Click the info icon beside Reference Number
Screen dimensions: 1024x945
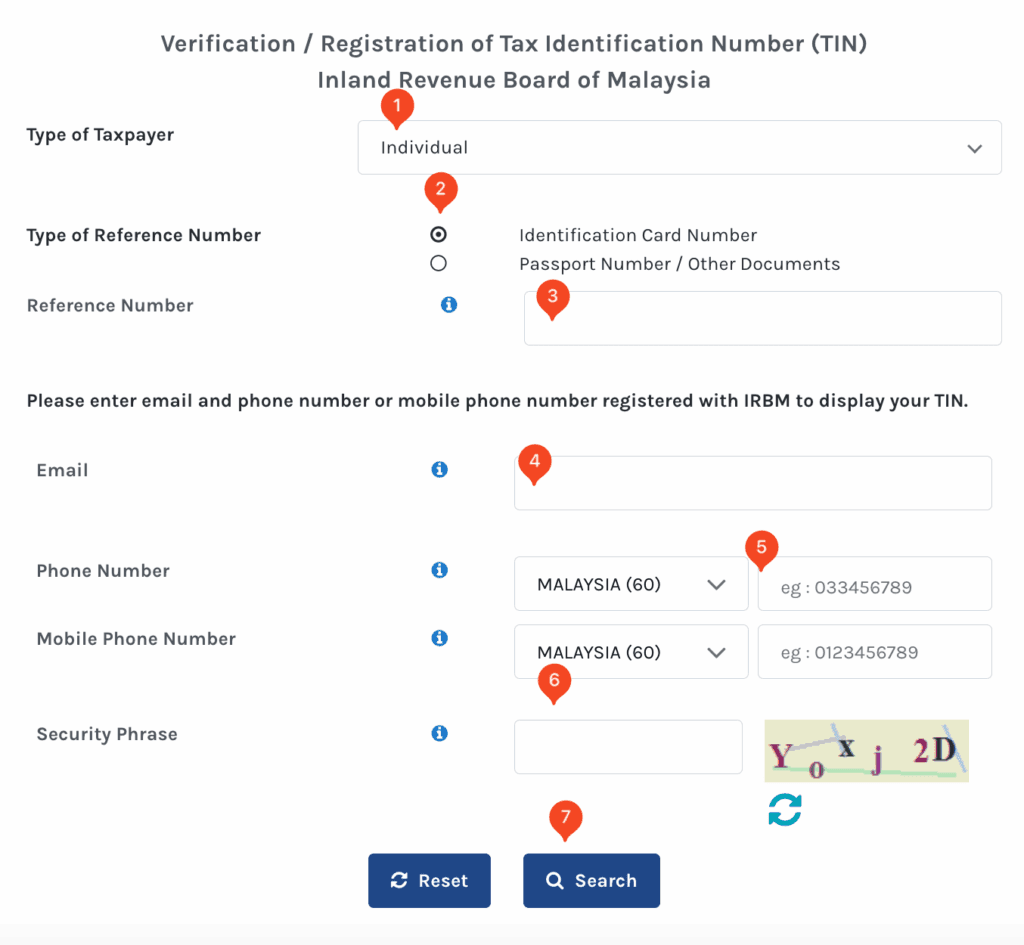(449, 305)
